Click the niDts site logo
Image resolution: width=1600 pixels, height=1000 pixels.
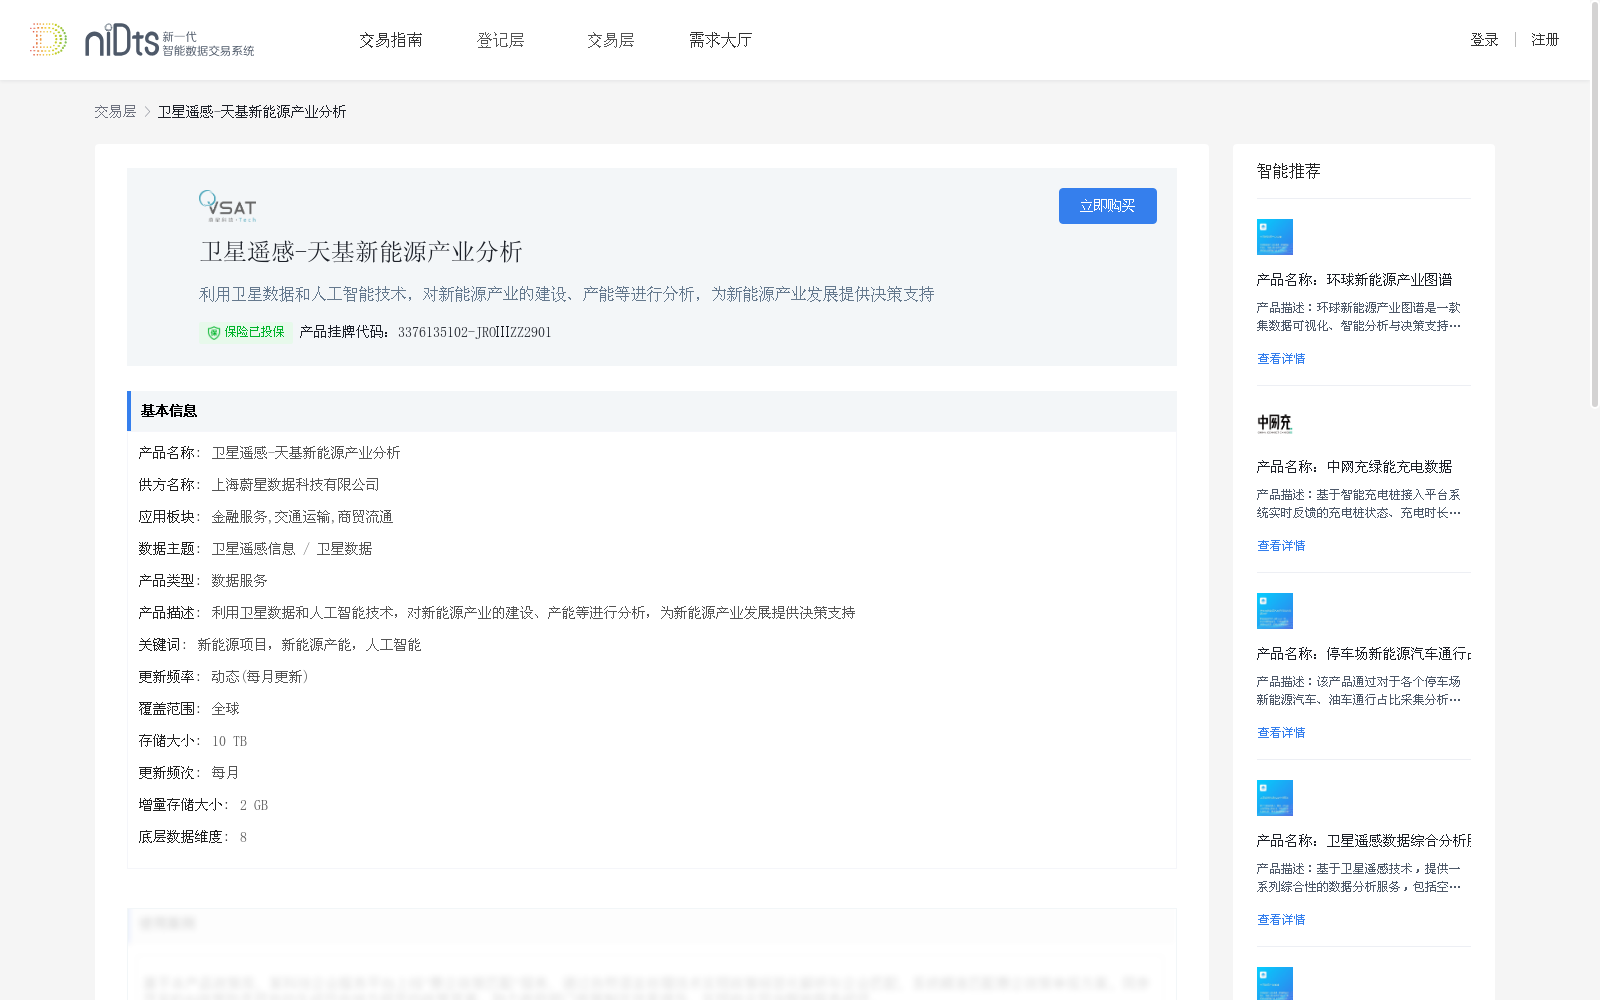click(x=141, y=40)
